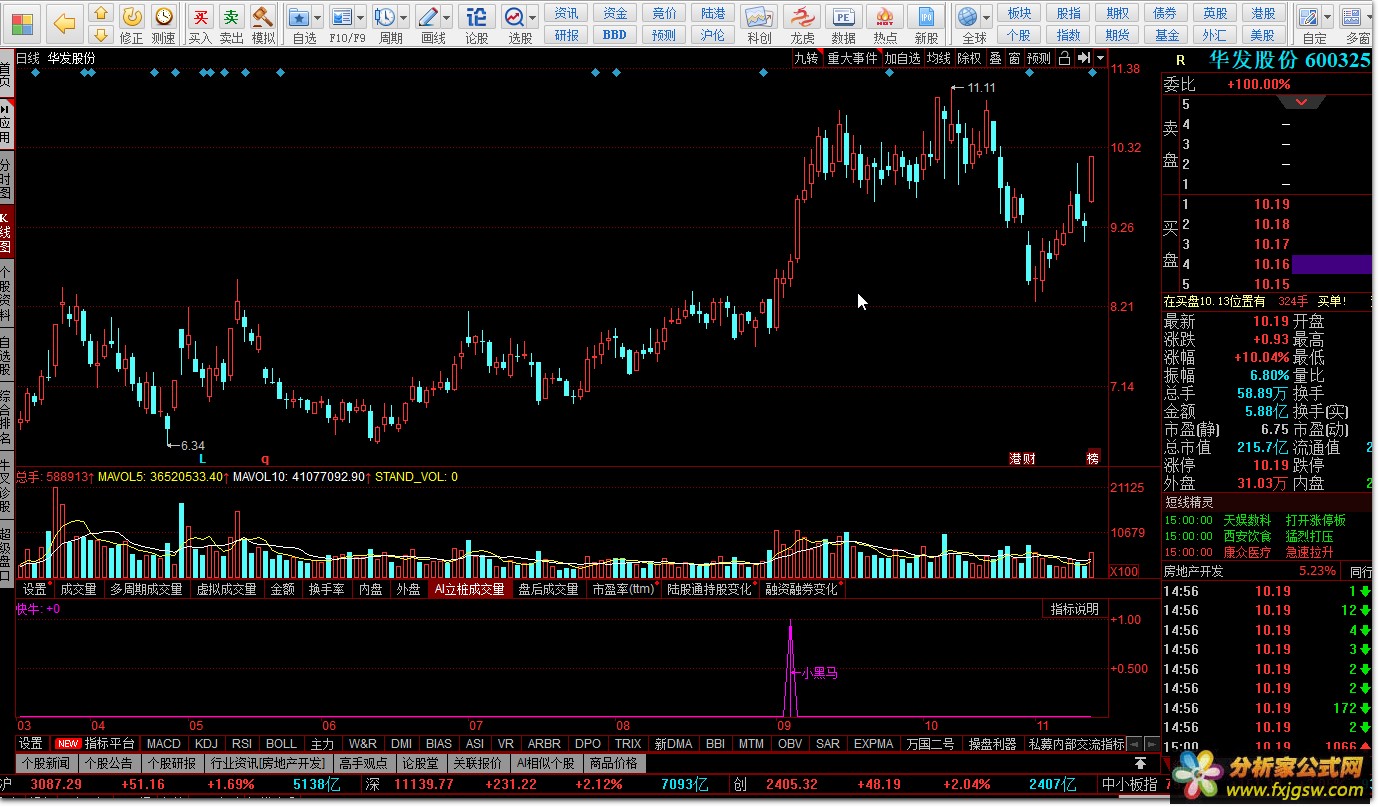Image resolution: width=1380 pixels, height=807 pixels.
Task: Select the MACD indicator tab
Action: [164, 744]
